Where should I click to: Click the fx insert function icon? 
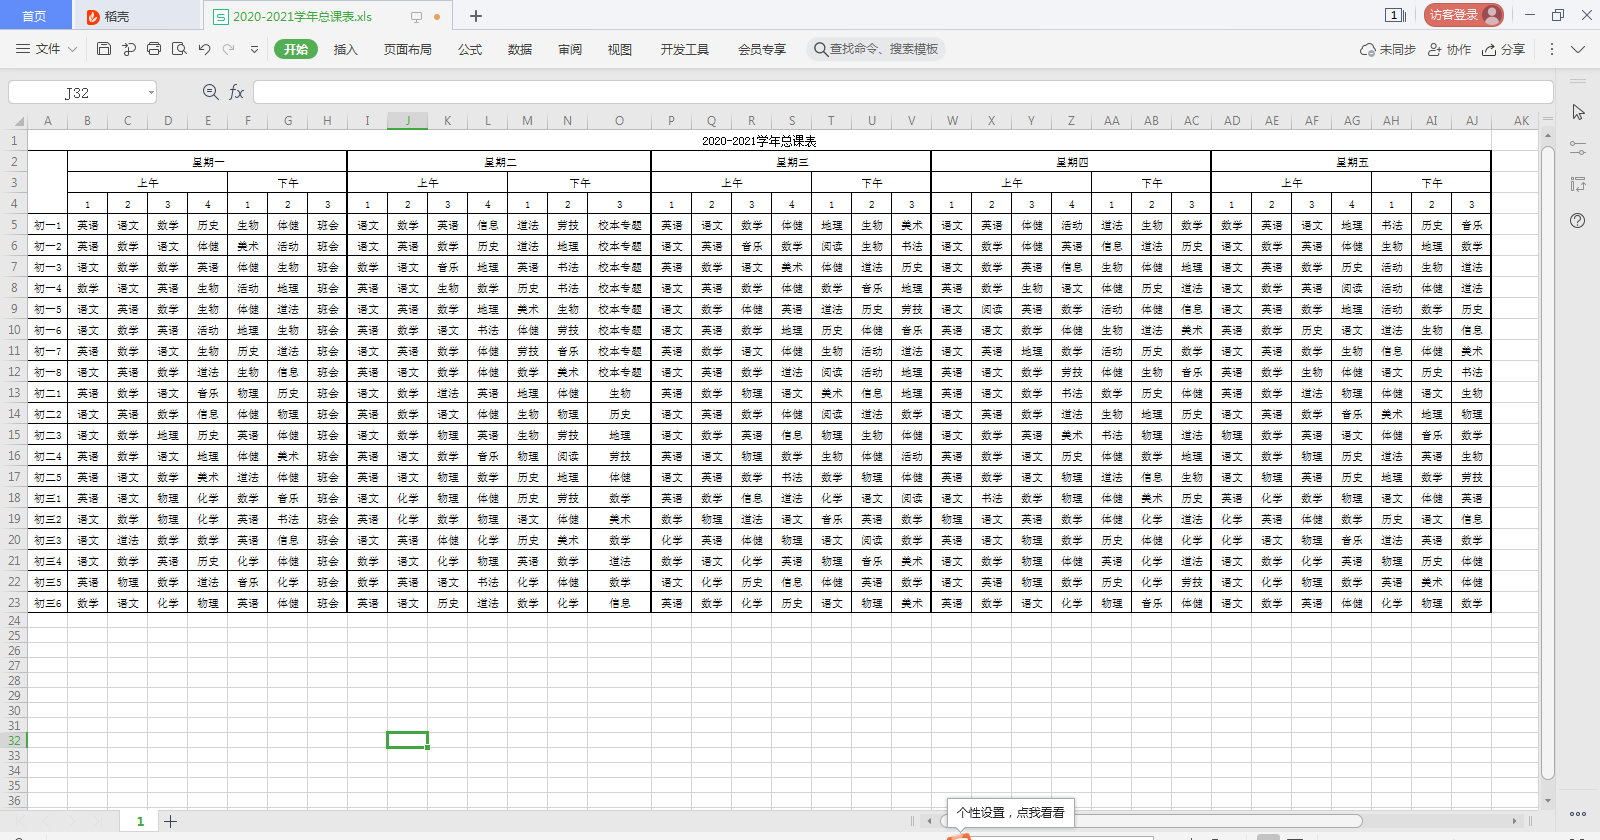(x=237, y=92)
